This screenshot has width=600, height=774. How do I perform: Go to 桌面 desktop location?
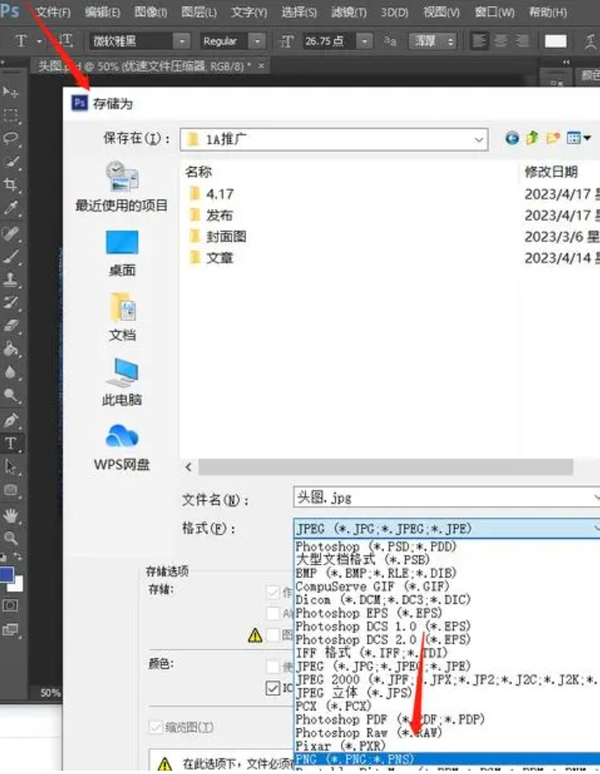click(122, 254)
